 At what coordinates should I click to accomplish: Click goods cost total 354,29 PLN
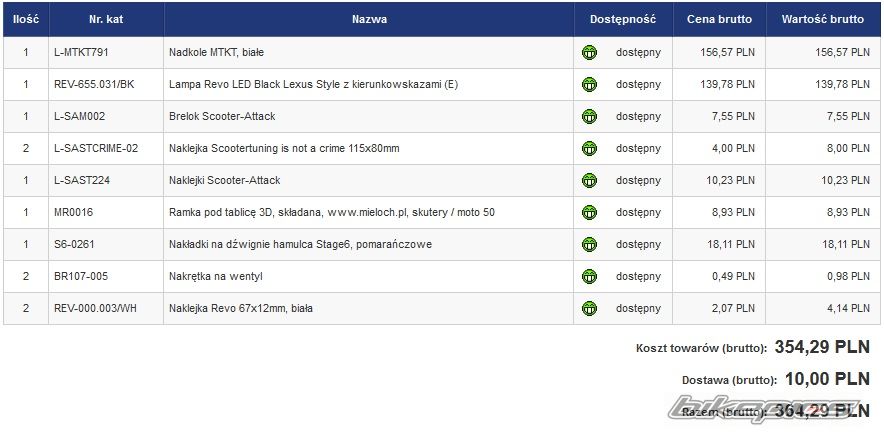pyautogui.click(x=823, y=347)
